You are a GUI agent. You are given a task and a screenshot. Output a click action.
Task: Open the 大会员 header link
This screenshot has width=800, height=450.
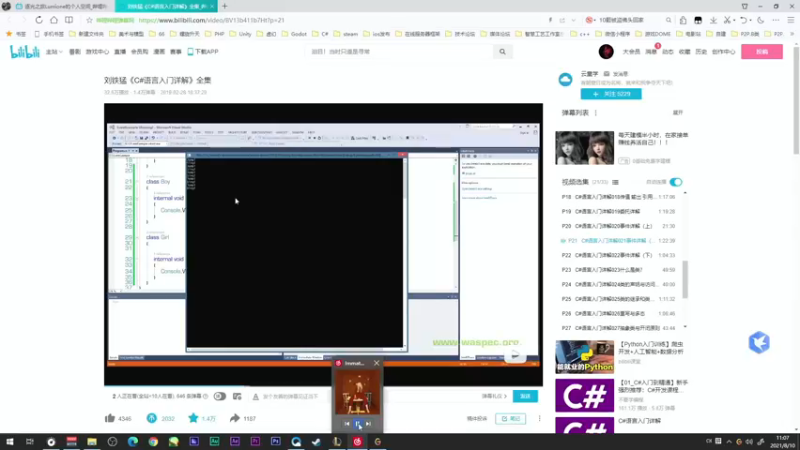coord(631,52)
